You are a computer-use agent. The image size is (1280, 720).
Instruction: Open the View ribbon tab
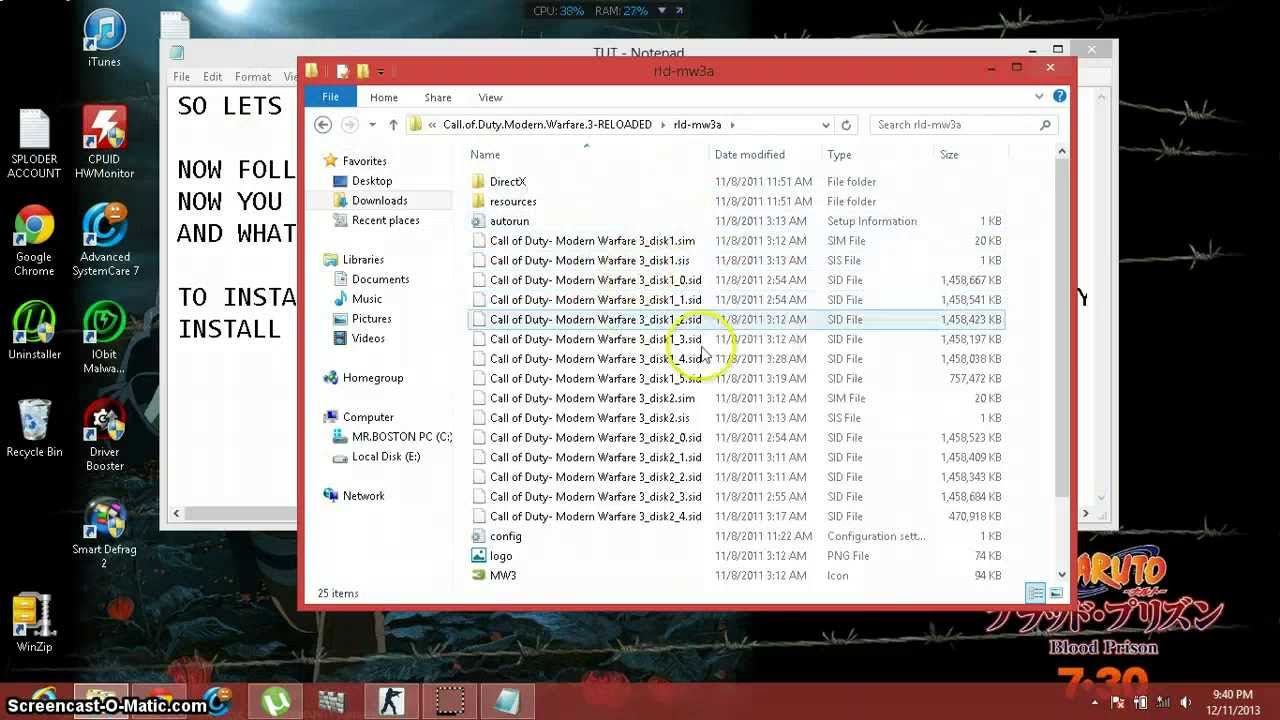pos(490,97)
